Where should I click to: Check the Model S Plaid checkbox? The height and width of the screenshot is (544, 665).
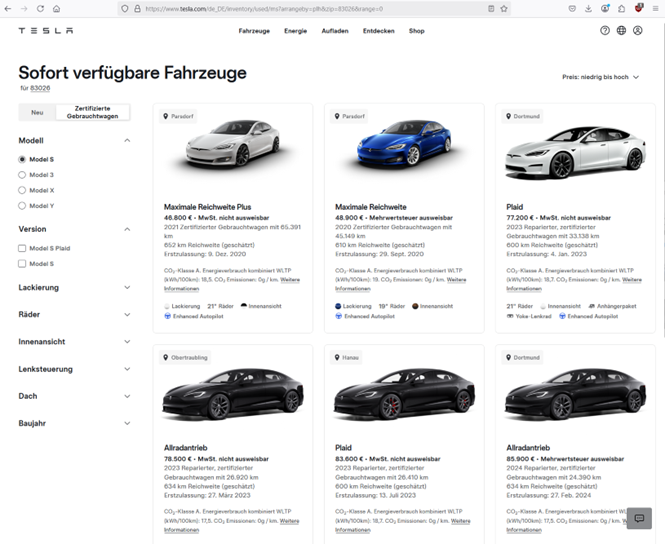[x=23, y=248]
